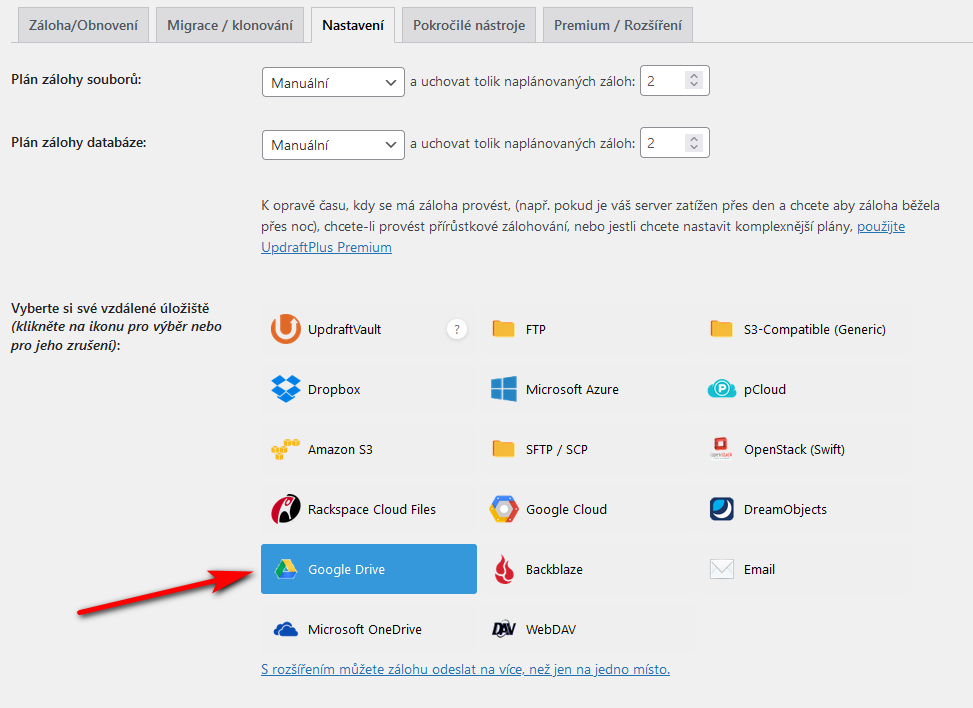Image resolution: width=973 pixels, height=708 pixels.
Task: Click the Google Drive triangle icon
Action: tap(285, 569)
